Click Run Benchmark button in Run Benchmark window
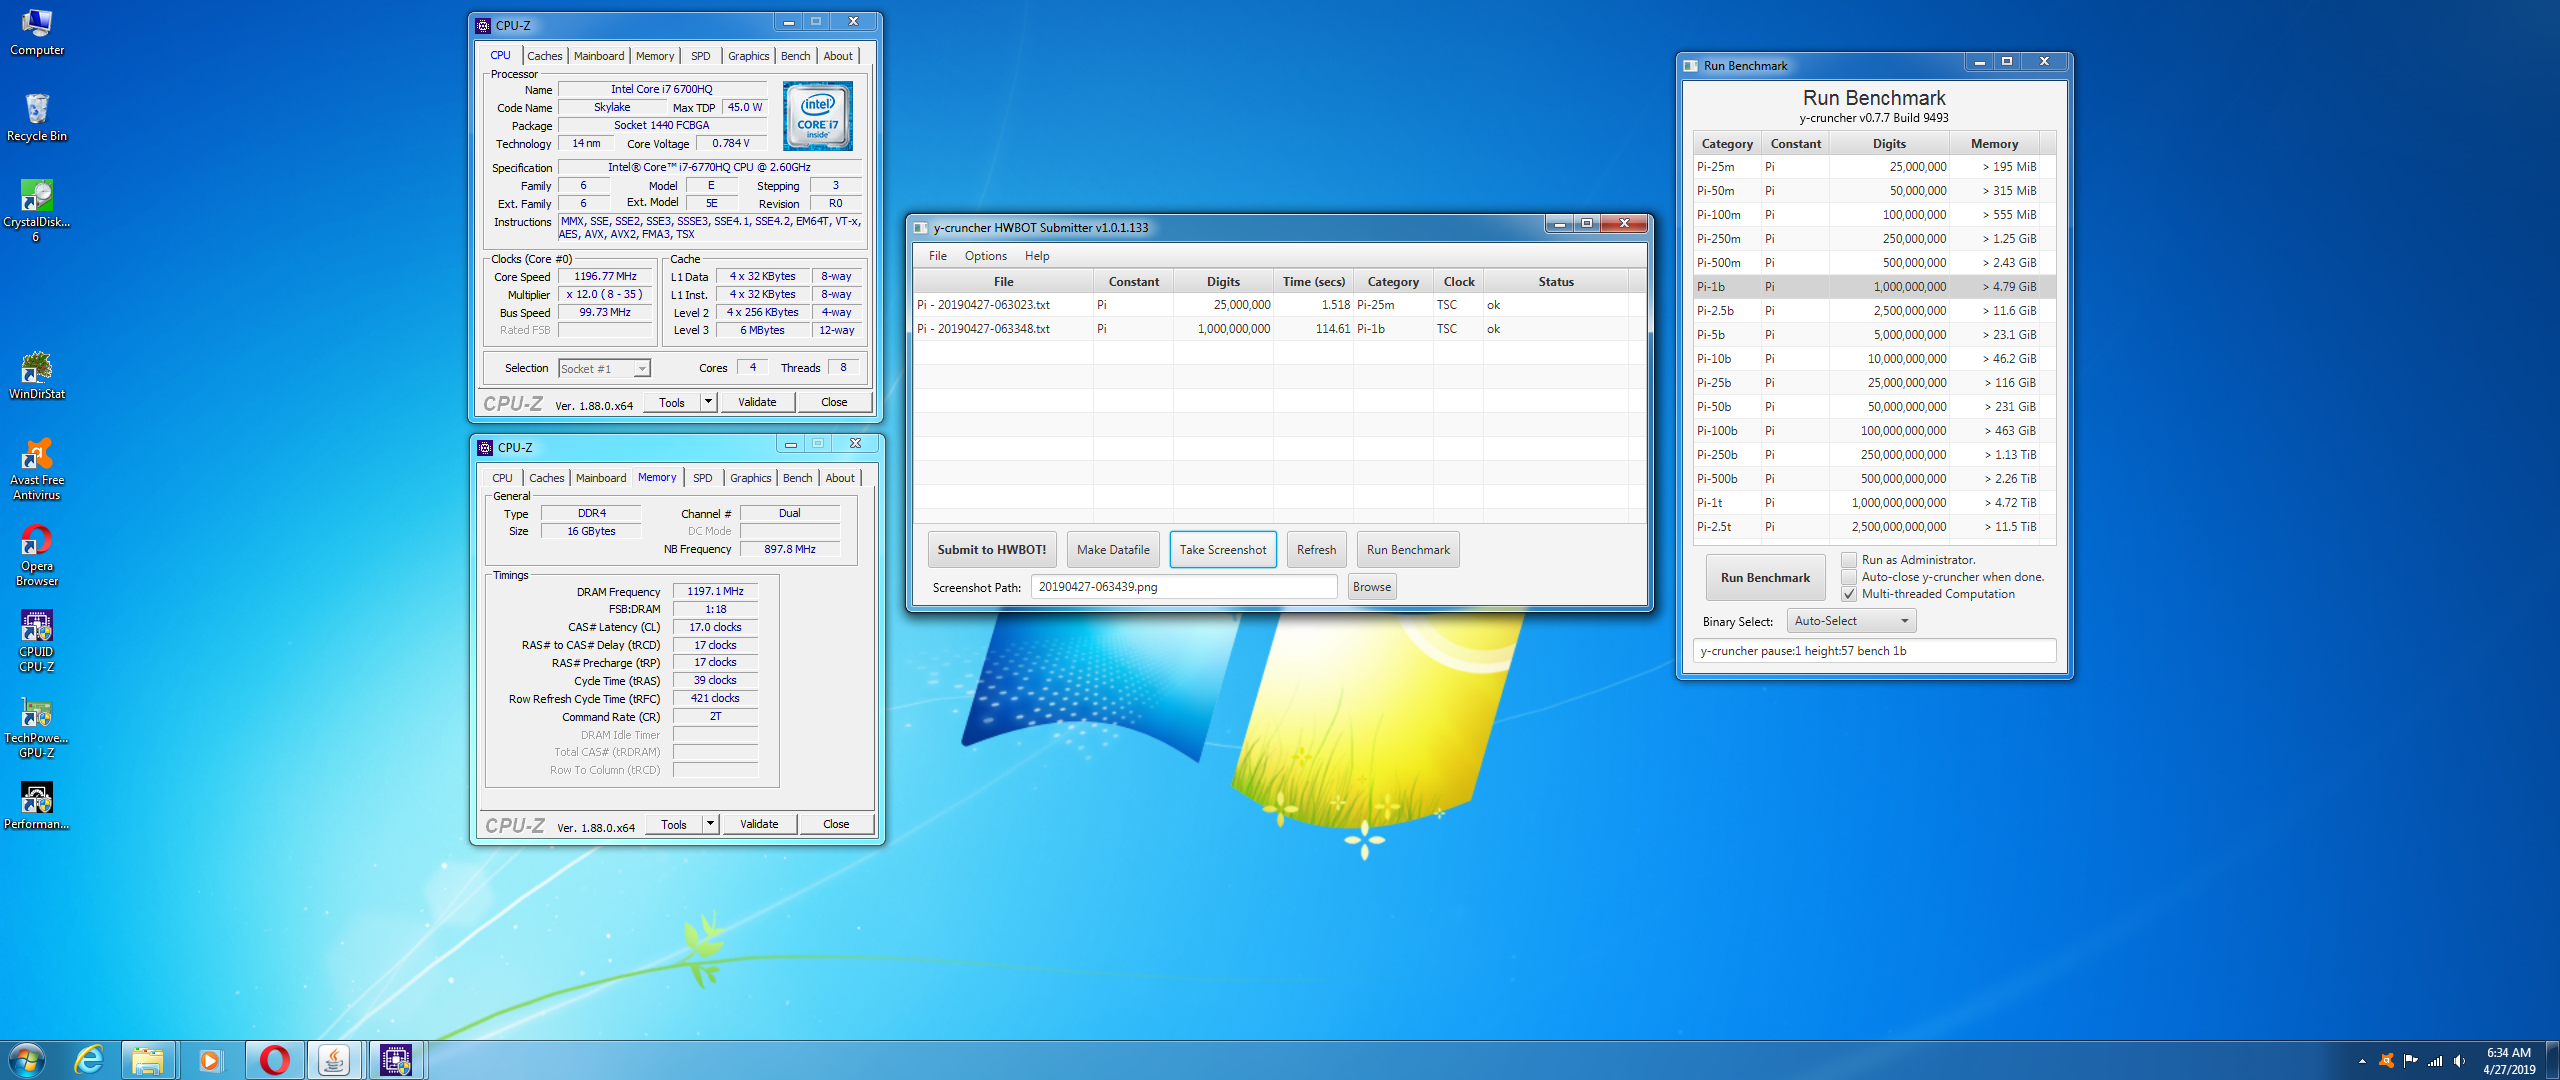 1765,578
